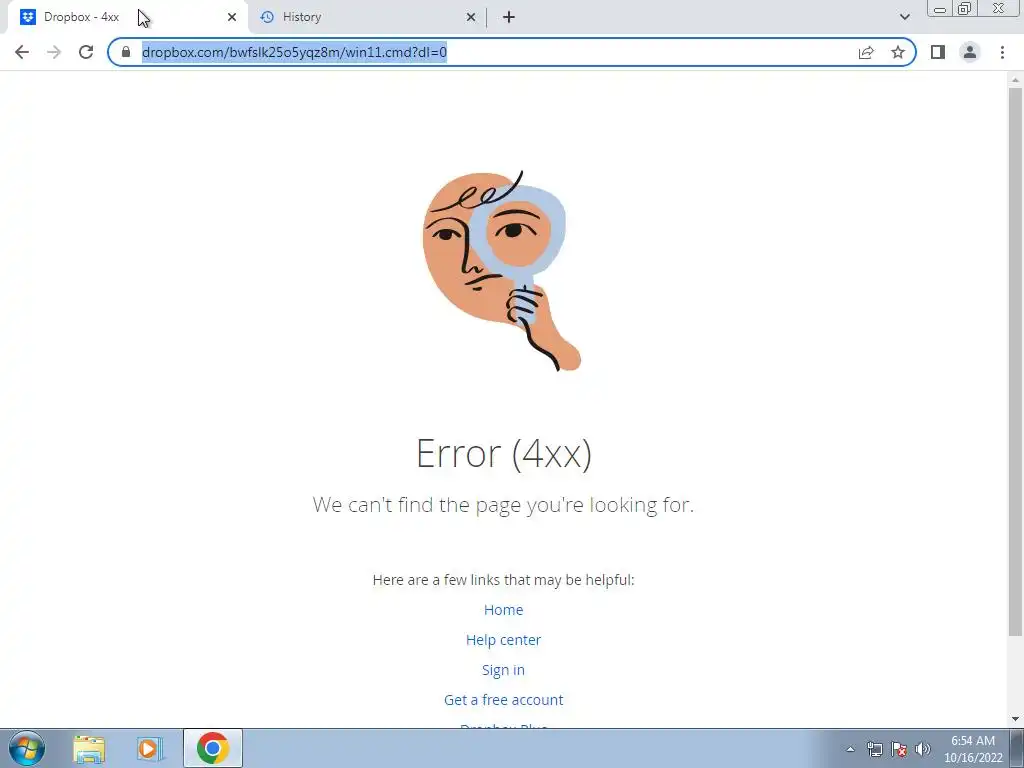Close the Chrome window

point(999,9)
